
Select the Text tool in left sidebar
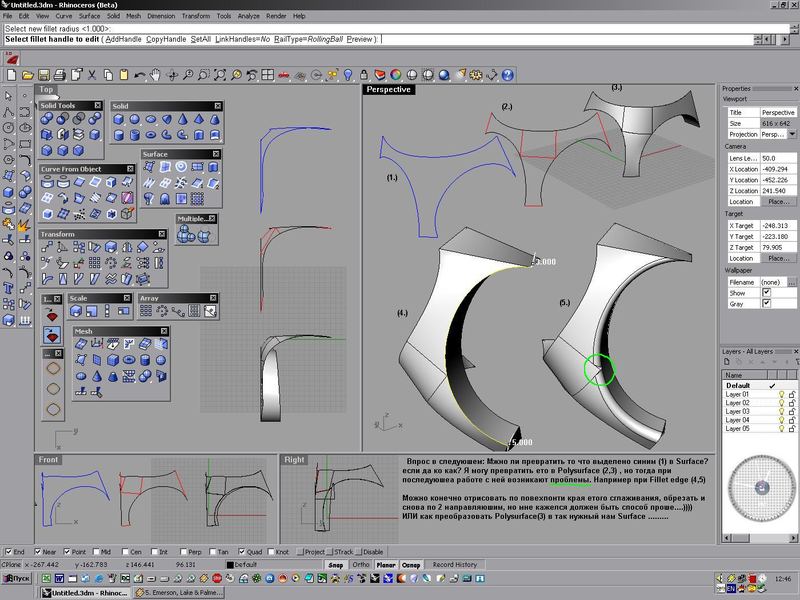point(8,289)
